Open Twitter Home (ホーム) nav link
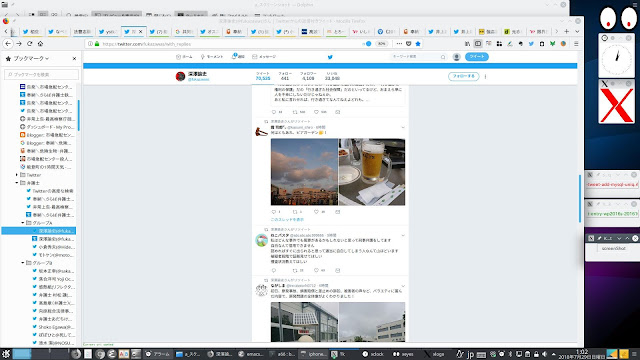The height and width of the screenshot is (360, 640). 184,57
